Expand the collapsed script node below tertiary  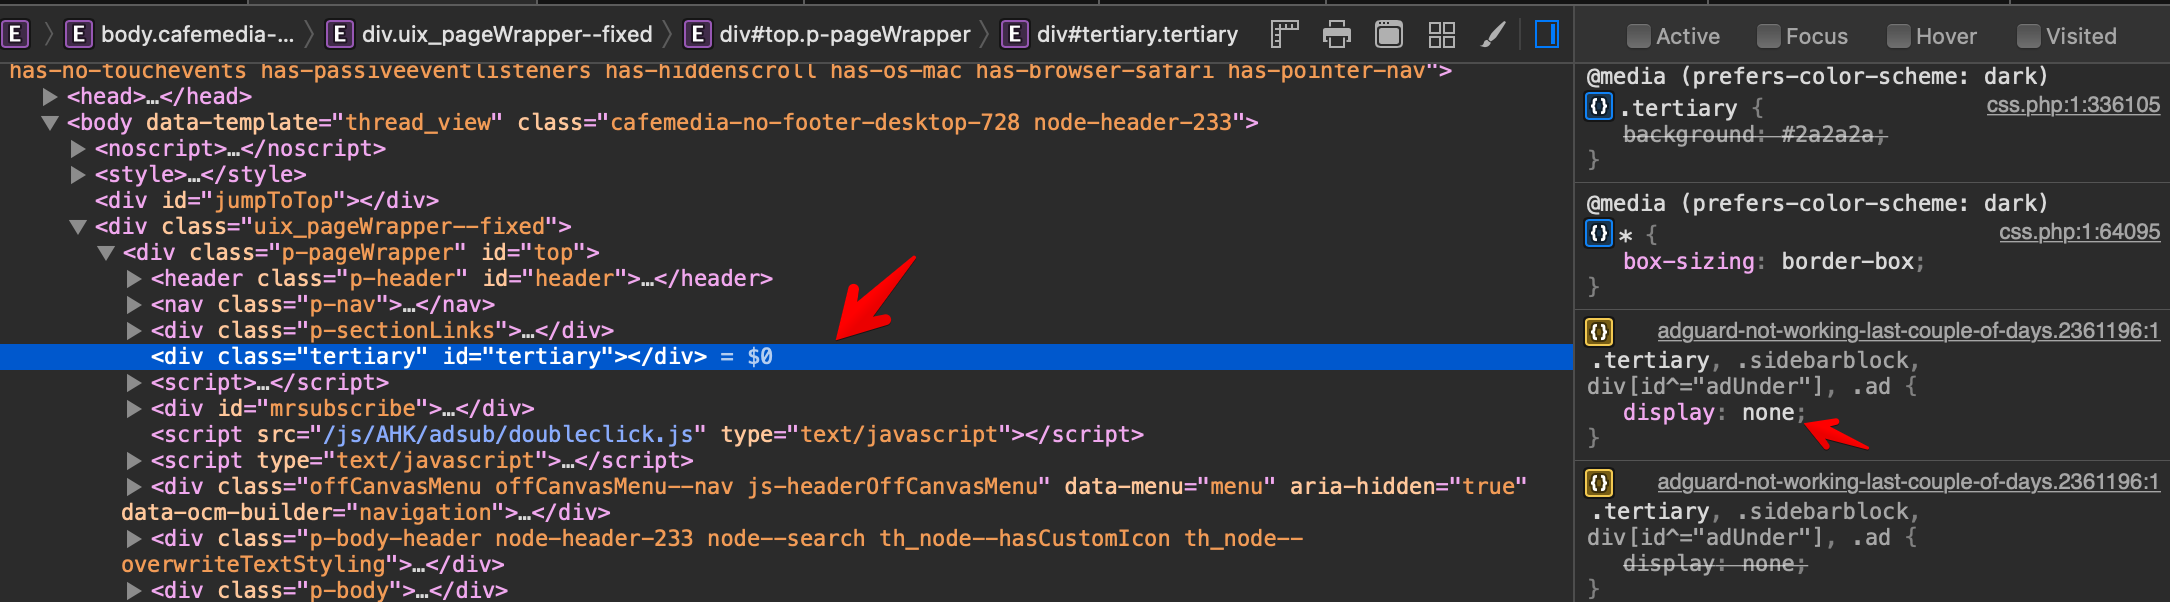click(x=134, y=383)
